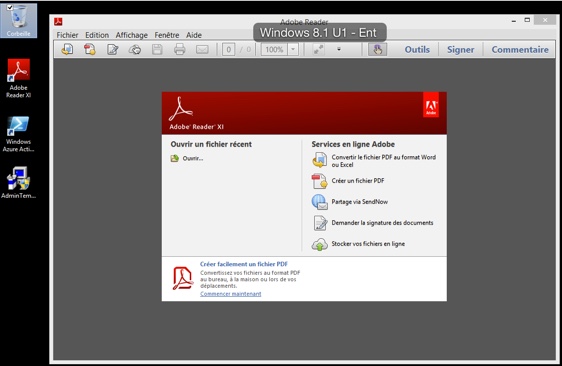Click the Créer un fichier PDF service link
Screen dimensions: 562x366
pos(358,181)
